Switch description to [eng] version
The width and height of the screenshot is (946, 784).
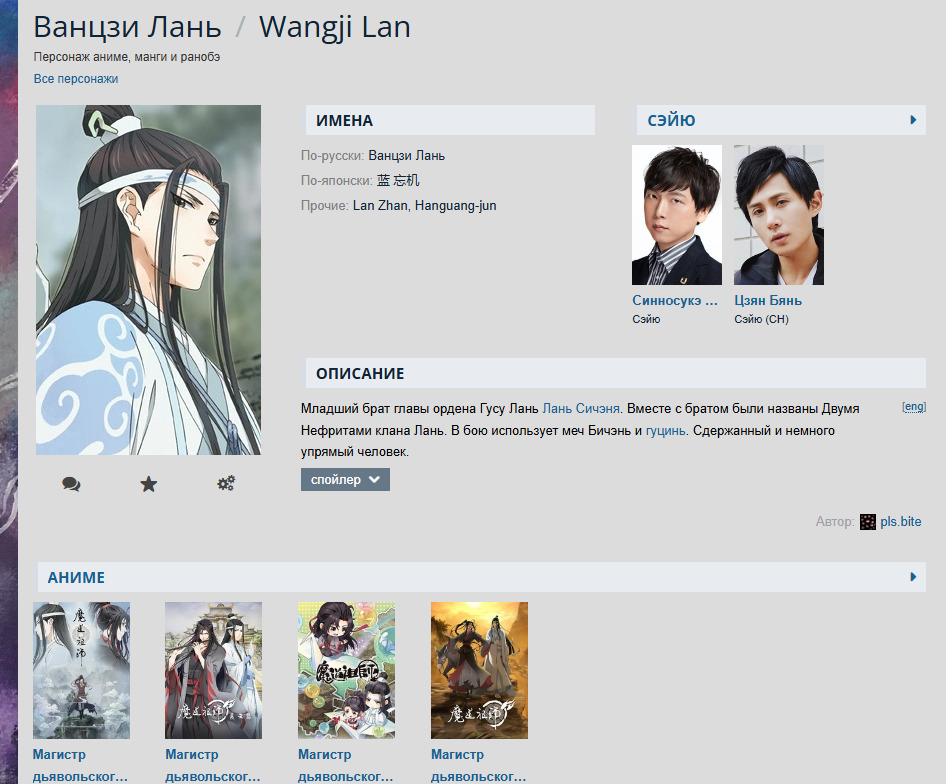click(914, 407)
